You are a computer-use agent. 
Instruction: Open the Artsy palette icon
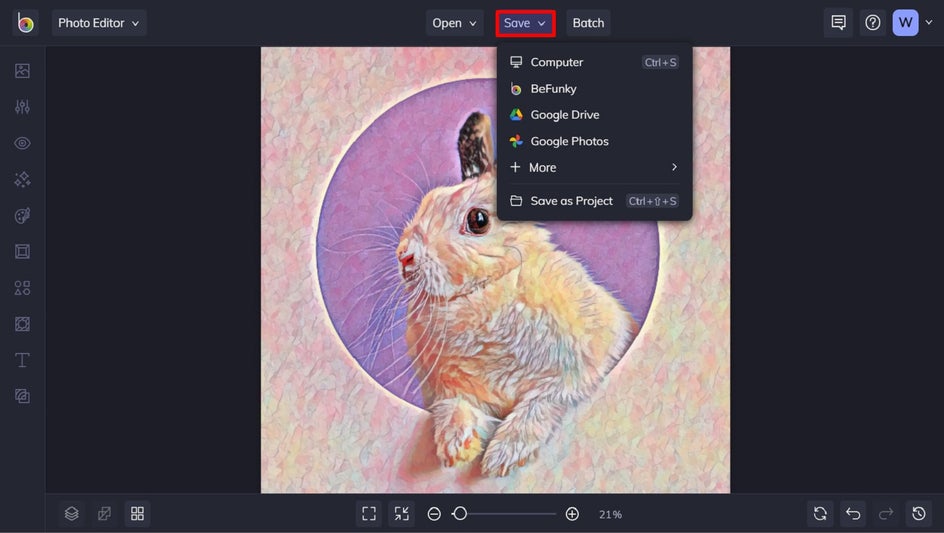(x=22, y=216)
